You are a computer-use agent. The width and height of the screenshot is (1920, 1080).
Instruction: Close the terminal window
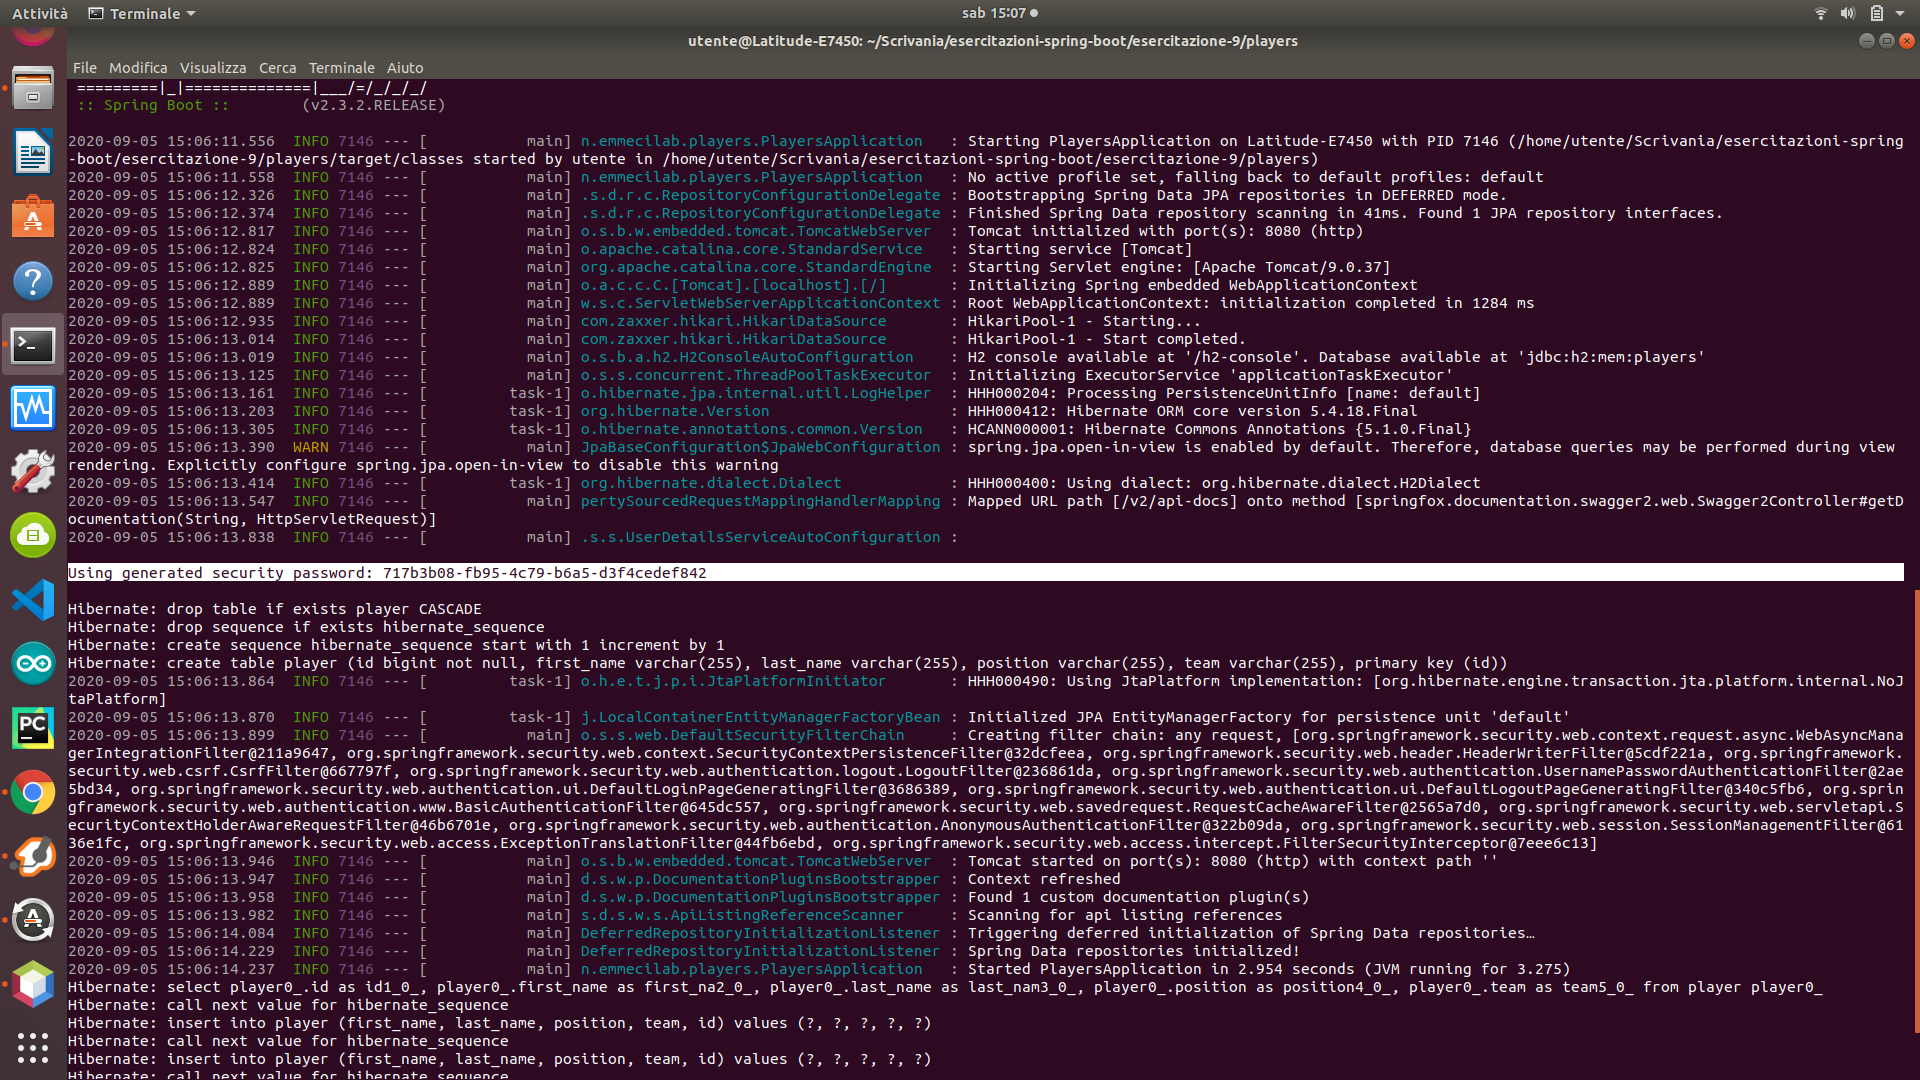(1907, 41)
